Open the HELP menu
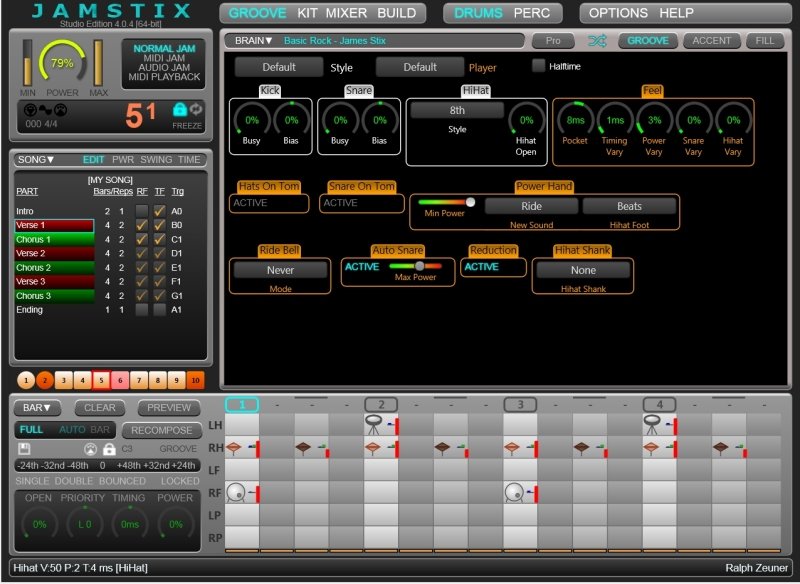This screenshot has width=800, height=584. 676,13
